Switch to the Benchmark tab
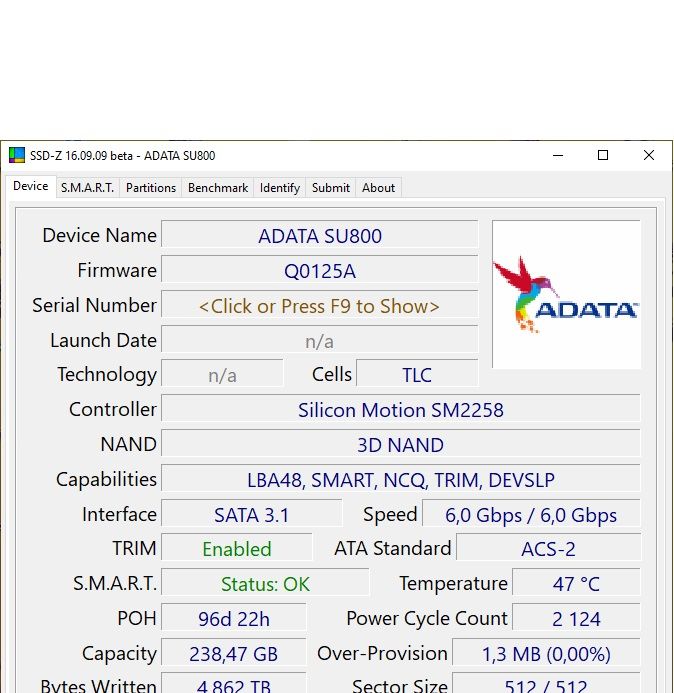674x693 pixels. 218,188
